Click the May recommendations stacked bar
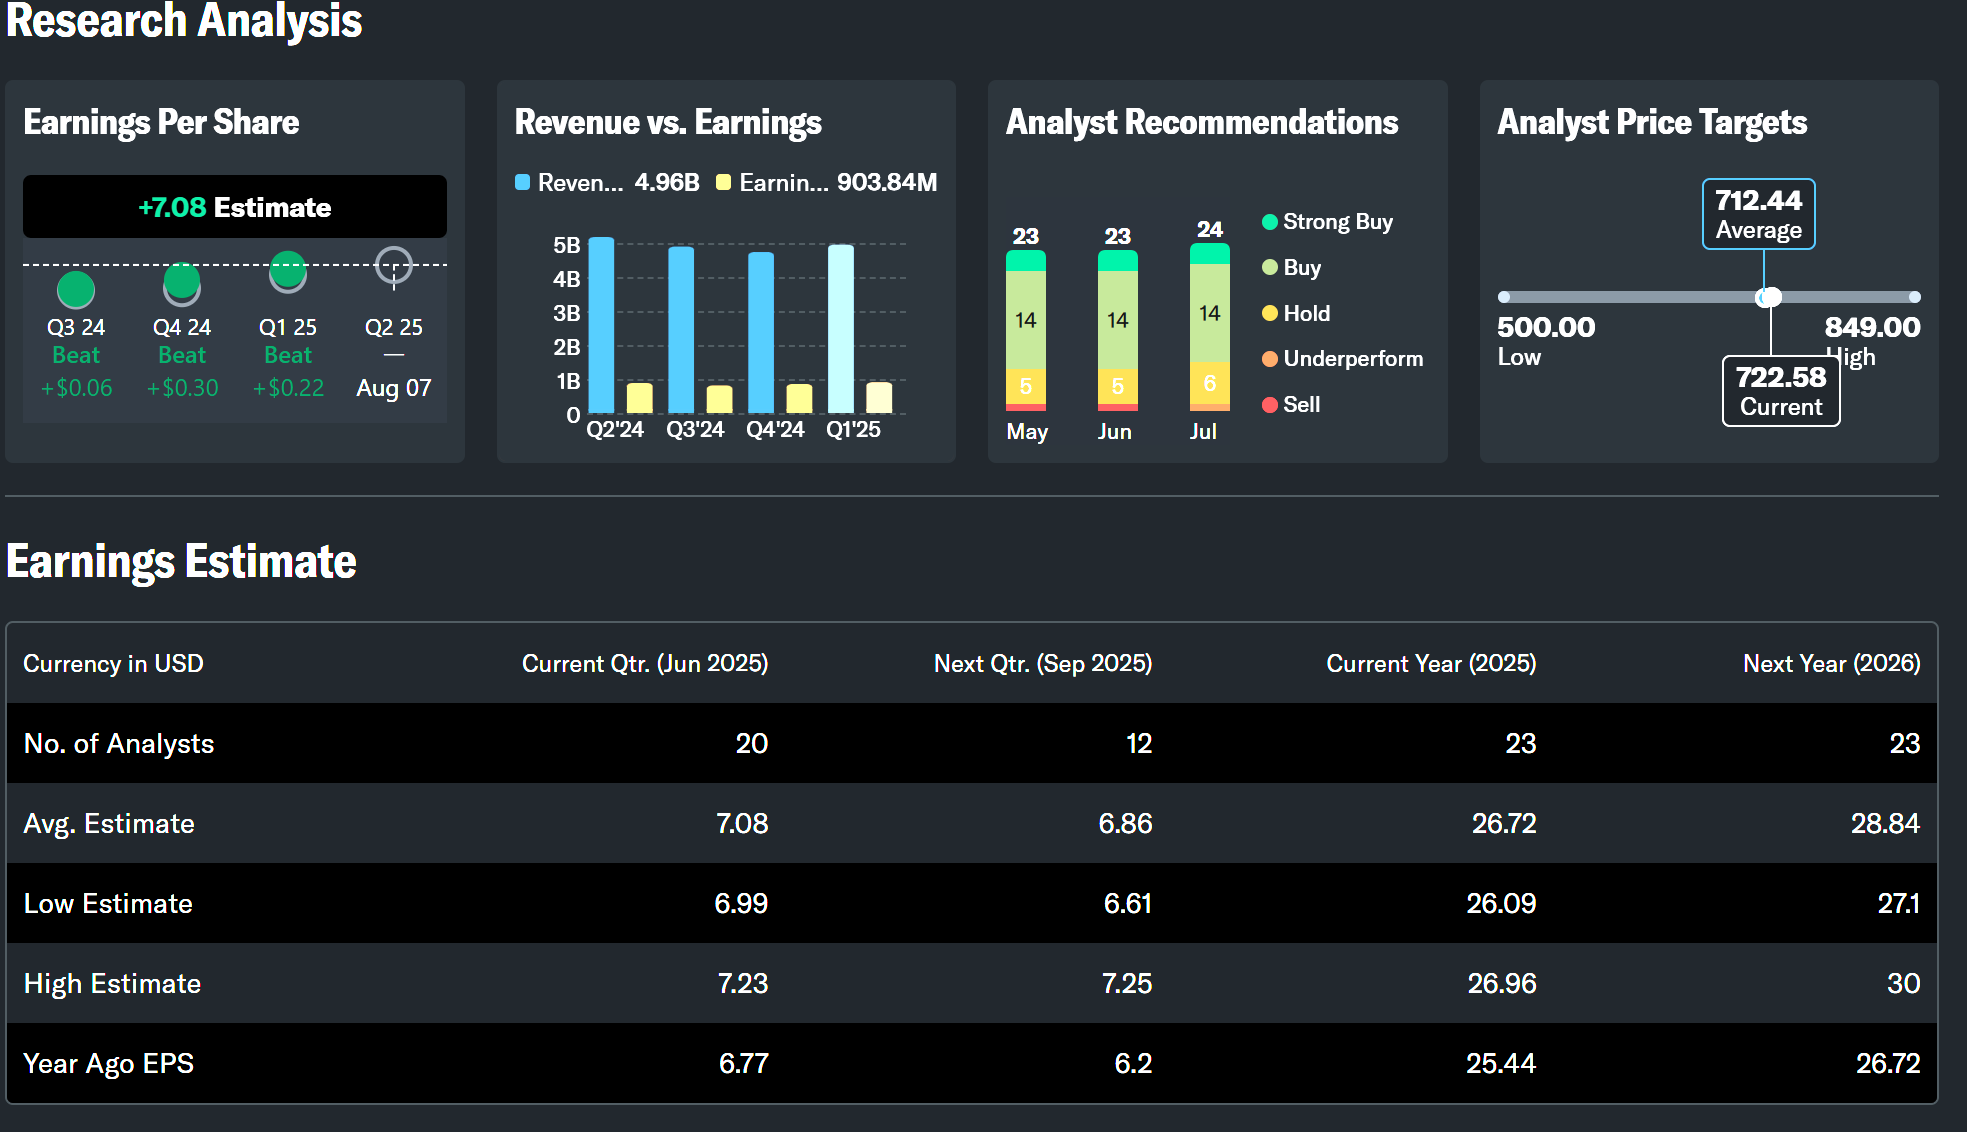Viewport: 1967px width, 1132px height. [1026, 330]
